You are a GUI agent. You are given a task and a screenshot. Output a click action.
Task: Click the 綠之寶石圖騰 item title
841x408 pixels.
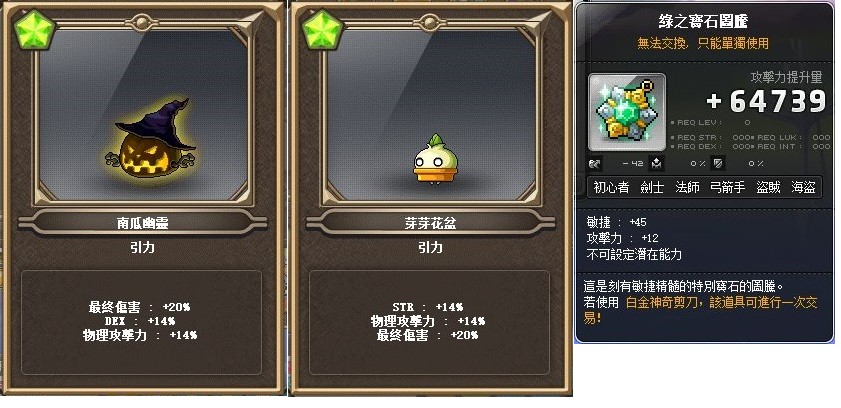click(703, 21)
